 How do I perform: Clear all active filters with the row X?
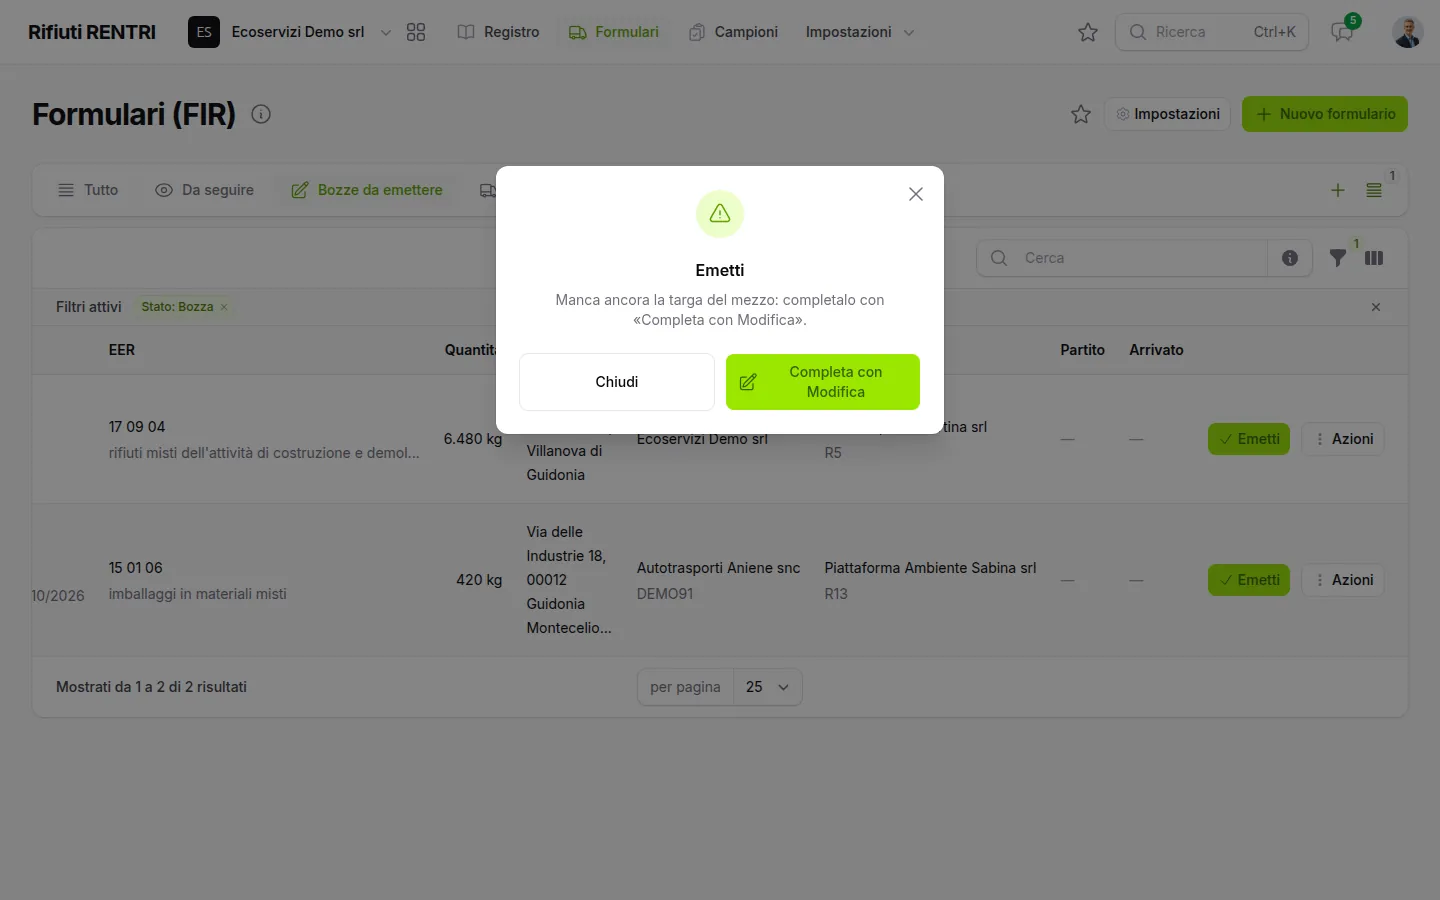[1376, 307]
